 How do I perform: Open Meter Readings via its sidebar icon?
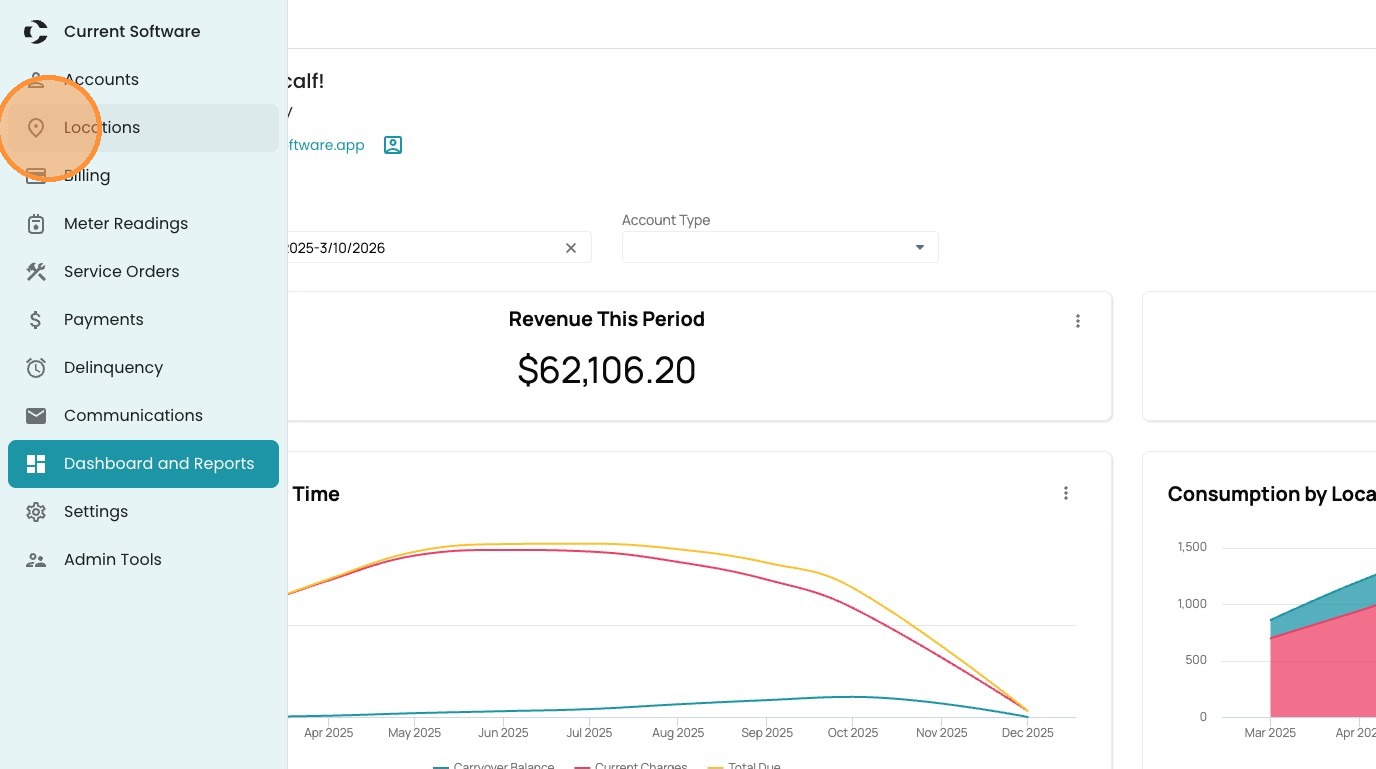pos(36,224)
